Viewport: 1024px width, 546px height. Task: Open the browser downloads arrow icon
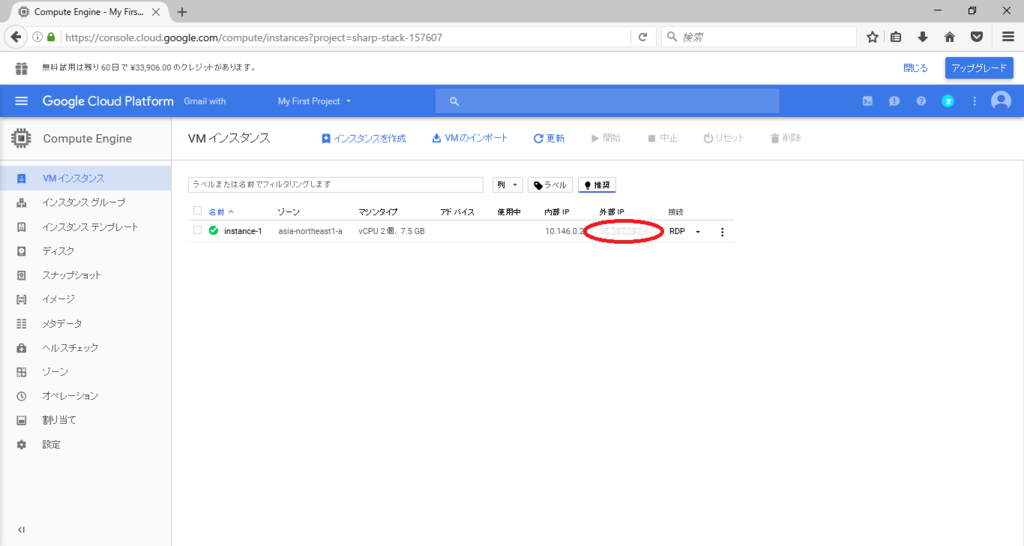[x=922, y=37]
